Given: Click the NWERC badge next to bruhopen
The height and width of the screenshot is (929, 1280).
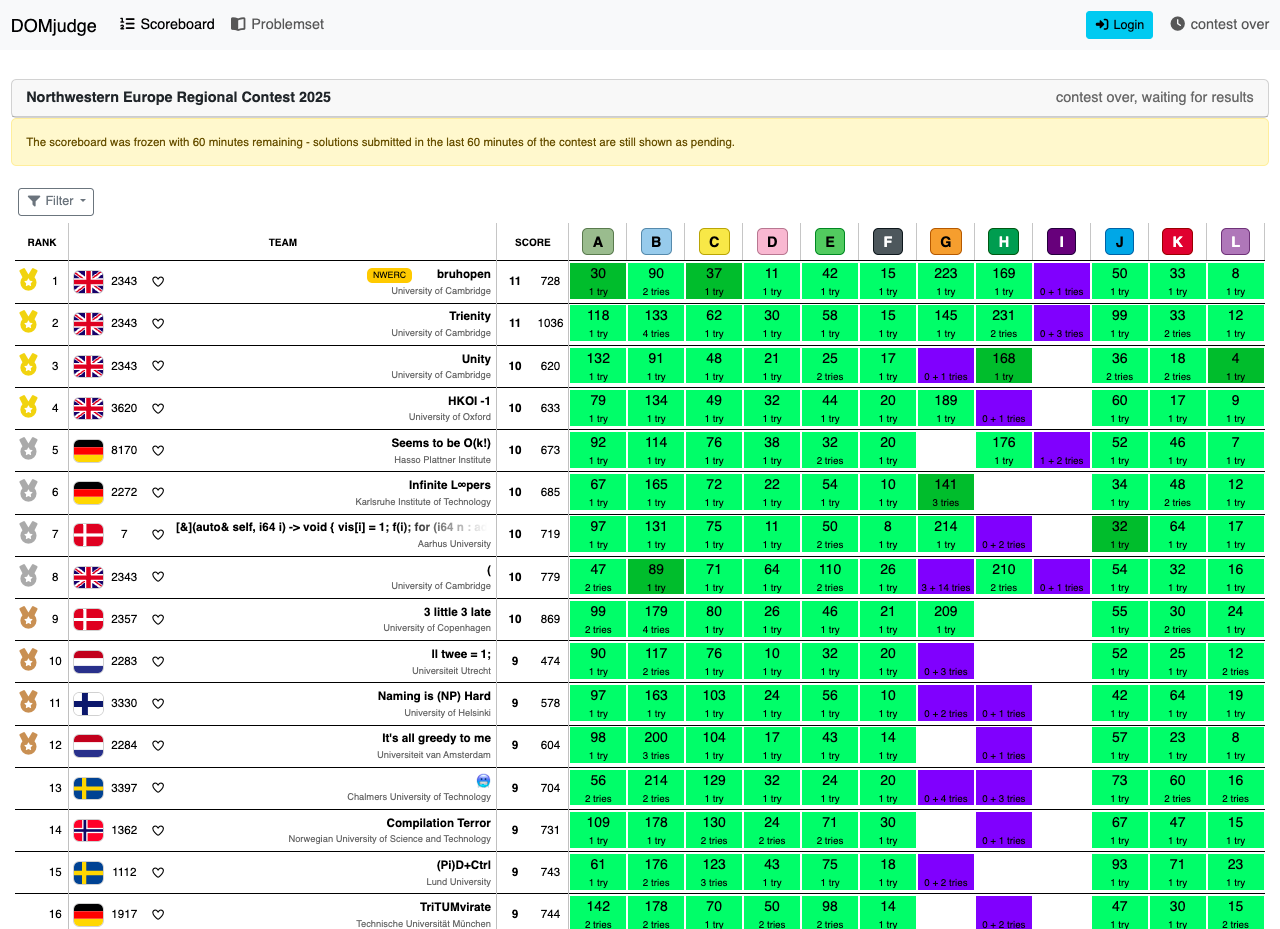Looking at the screenshot, I should click(390, 275).
